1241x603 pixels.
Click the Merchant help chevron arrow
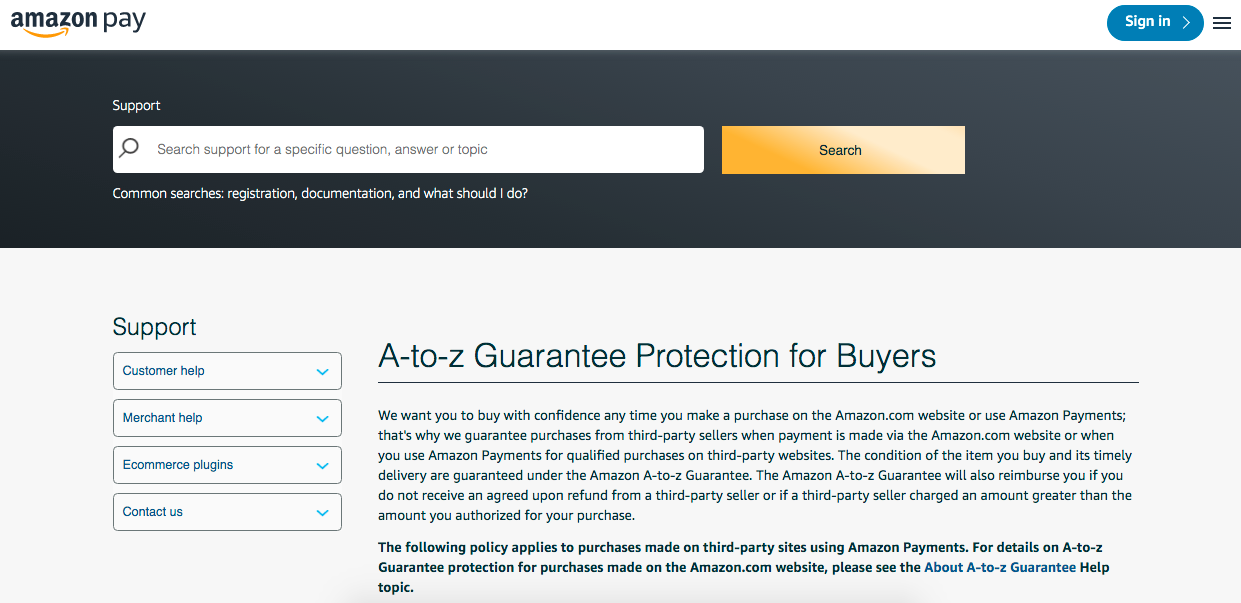(322, 419)
